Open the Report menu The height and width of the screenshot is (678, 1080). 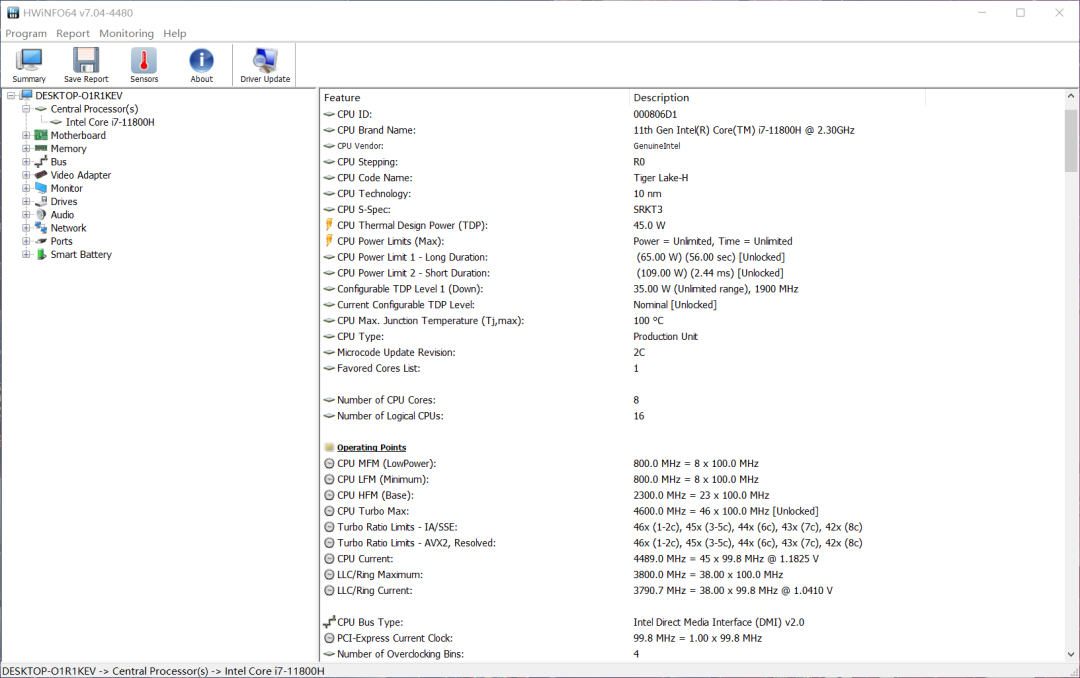pyautogui.click(x=73, y=33)
